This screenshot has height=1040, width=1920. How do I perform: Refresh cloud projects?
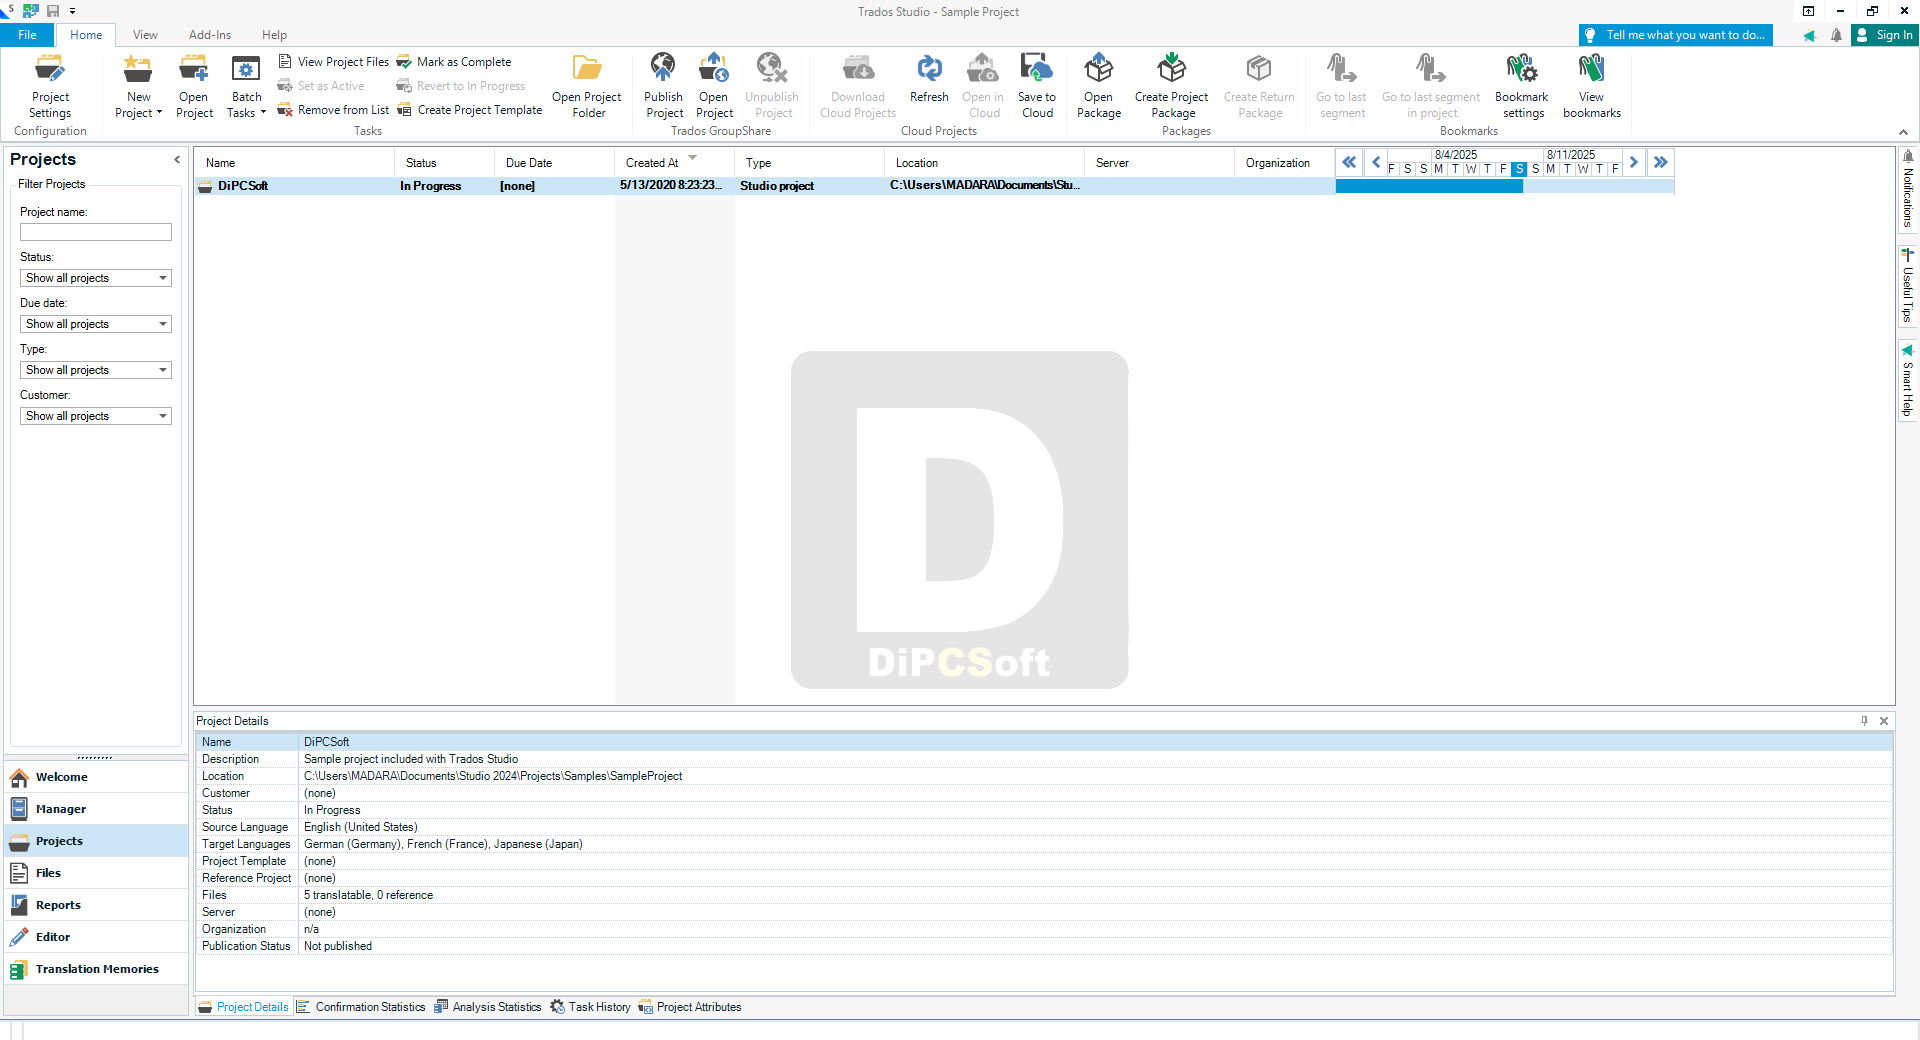929,80
